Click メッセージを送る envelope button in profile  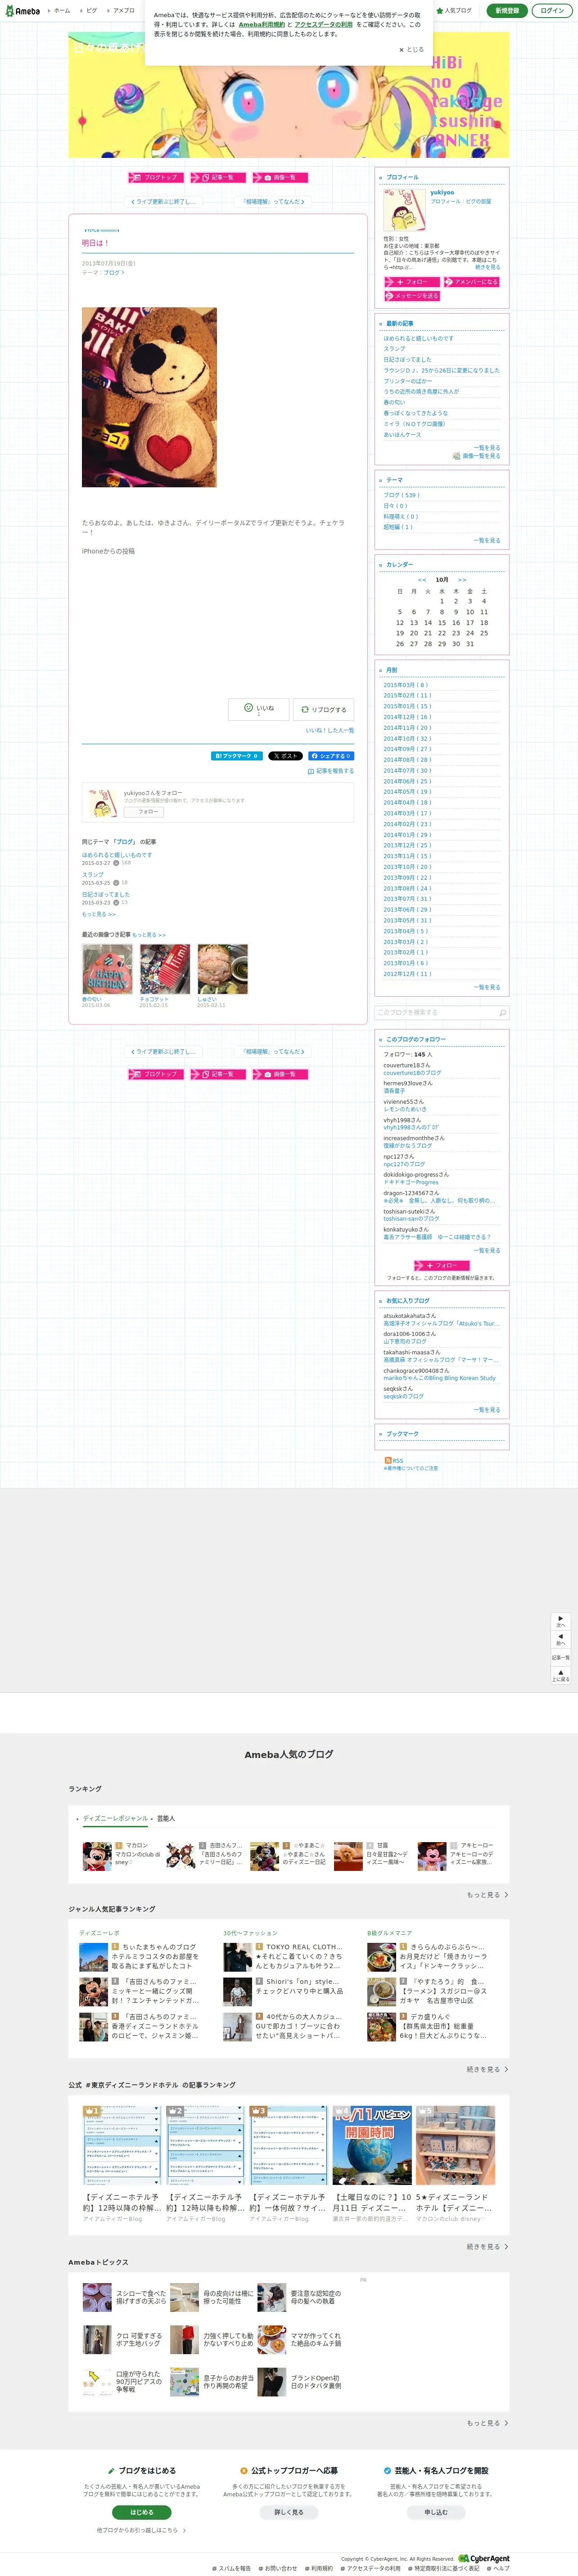412,296
